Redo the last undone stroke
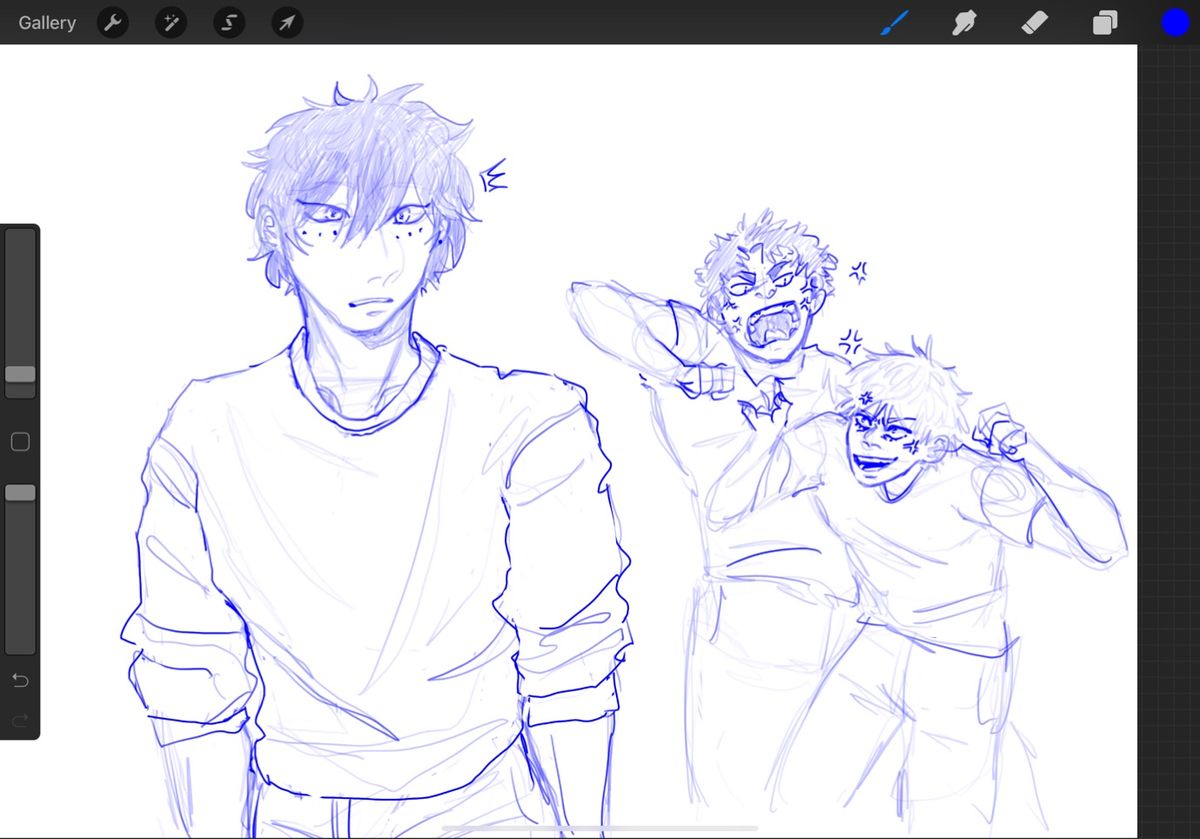The image size is (1200, 839). pyautogui.click(x=20, y=720)
